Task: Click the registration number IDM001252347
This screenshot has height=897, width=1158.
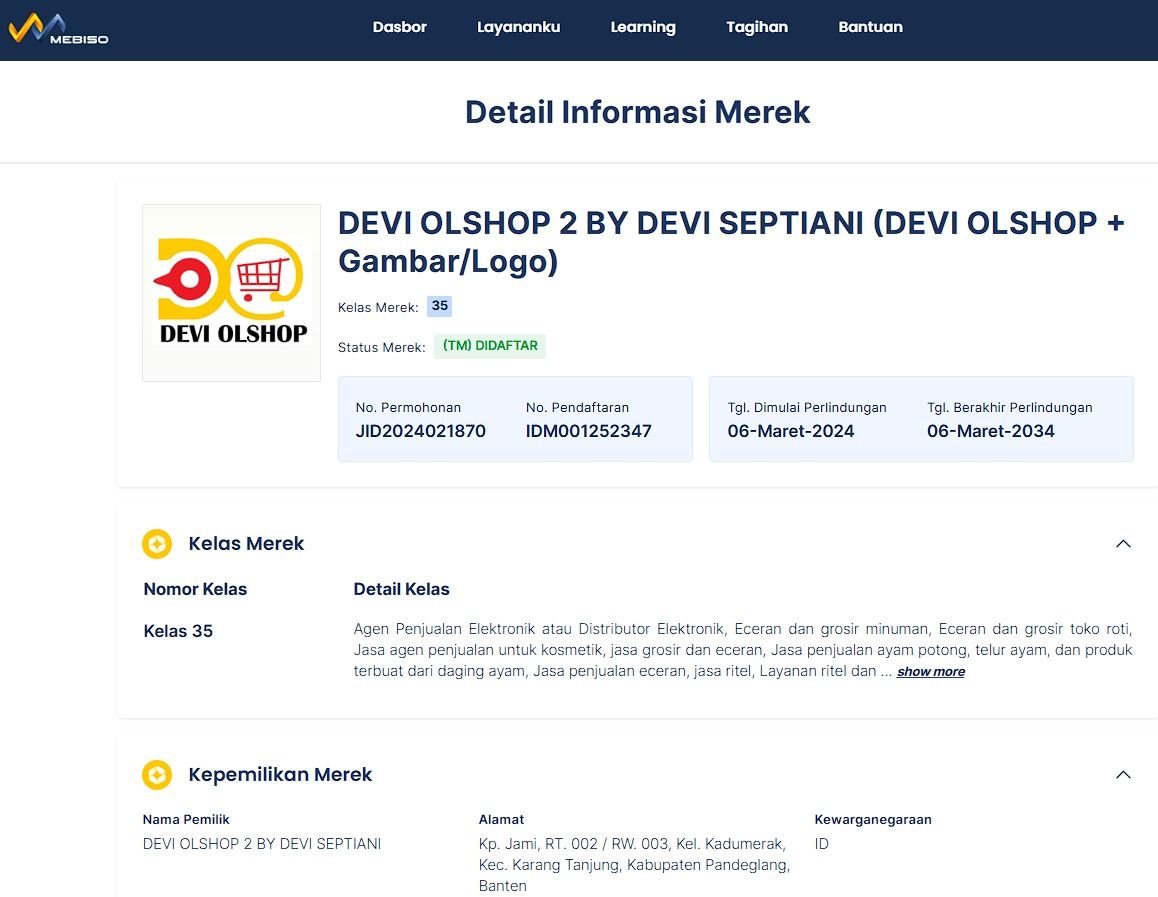Action: point(589,431)
